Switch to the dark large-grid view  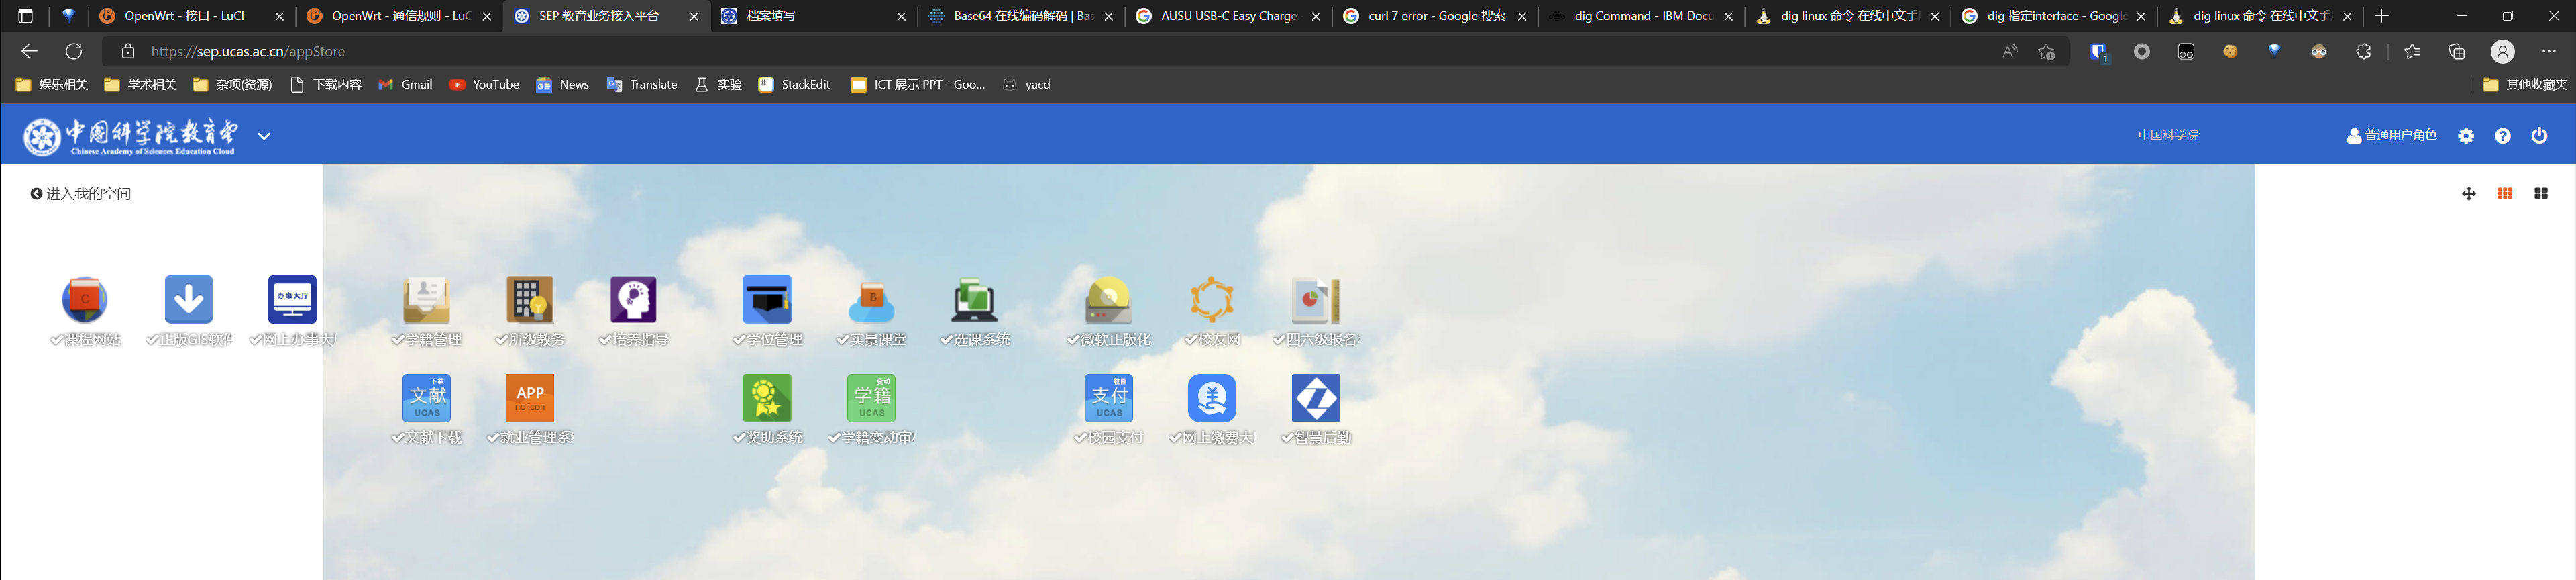[x=2541, y=194]
